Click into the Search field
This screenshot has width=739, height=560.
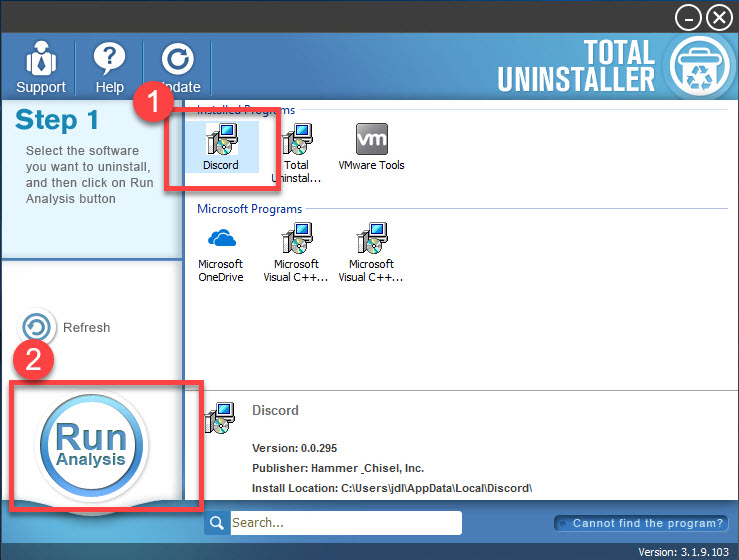point(346,523)
